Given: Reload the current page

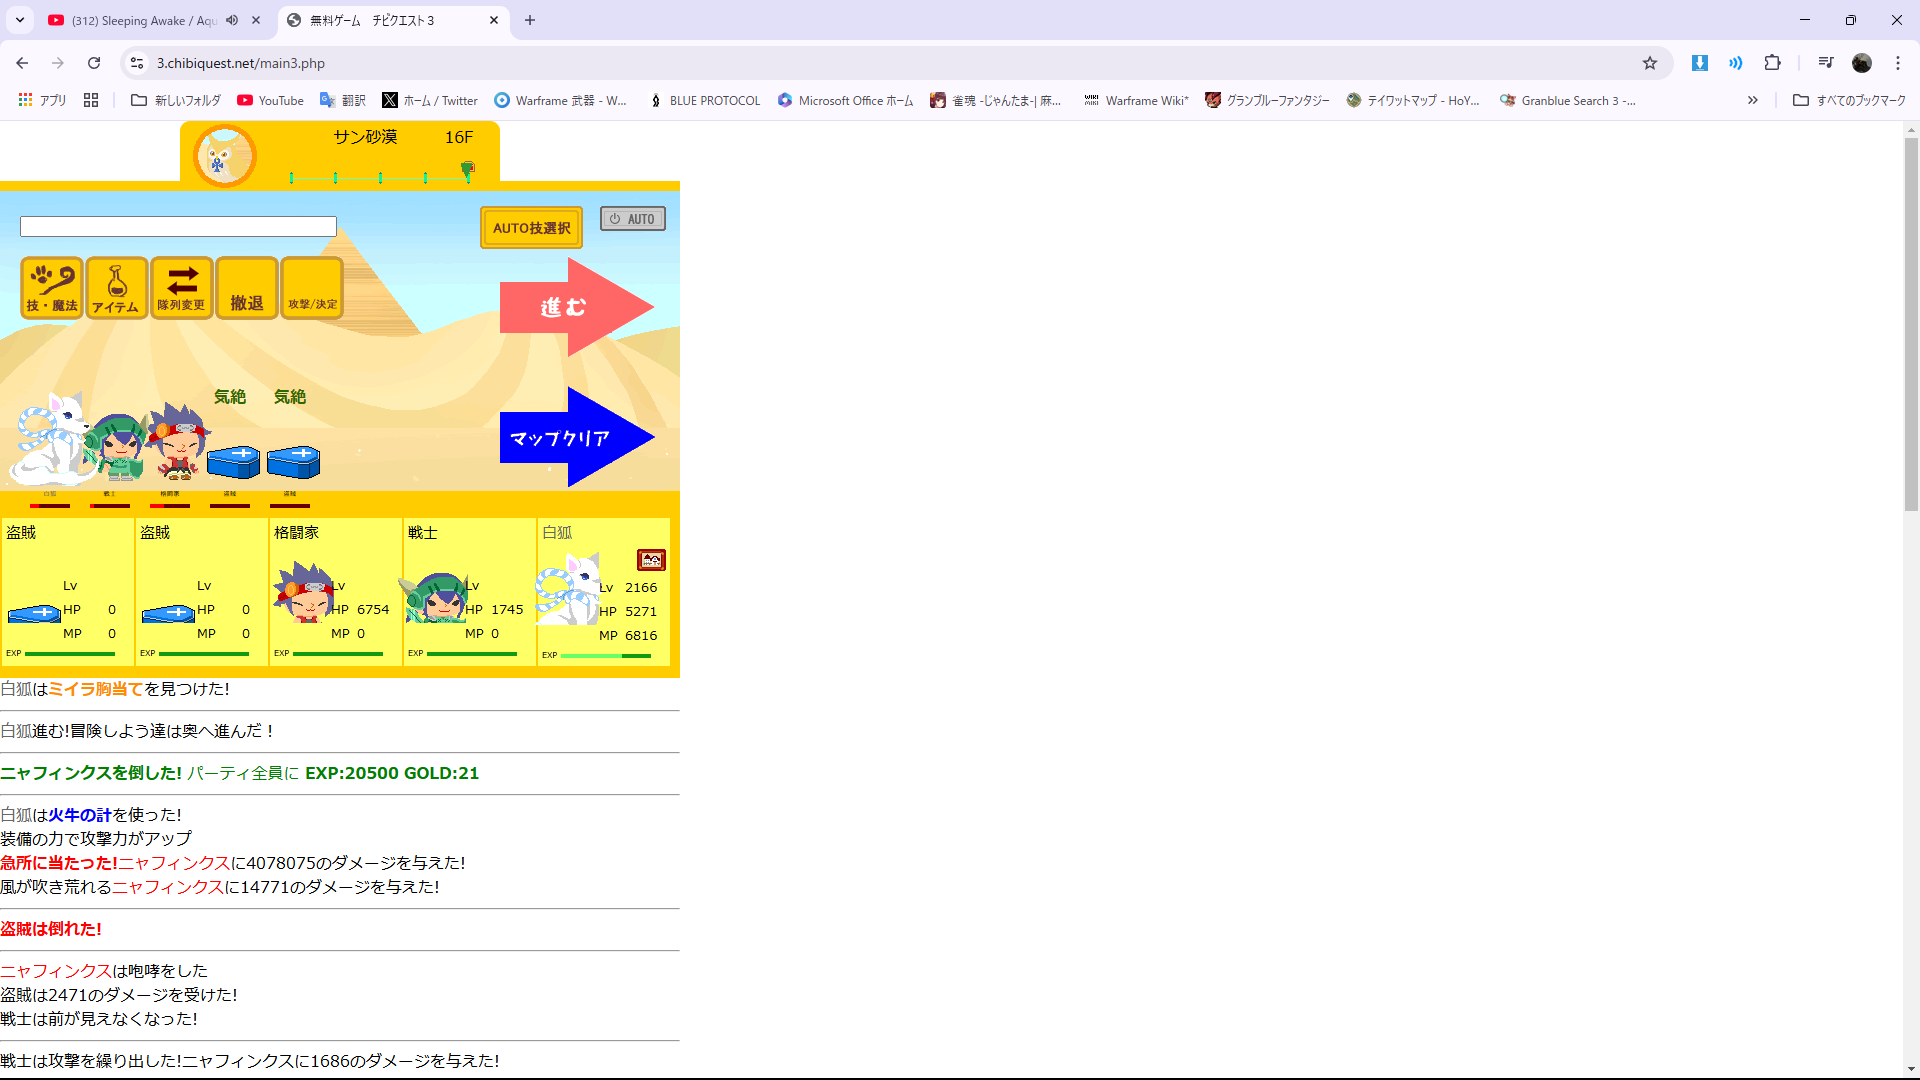Looking at the screenshot, I should [x=94, y=63].
